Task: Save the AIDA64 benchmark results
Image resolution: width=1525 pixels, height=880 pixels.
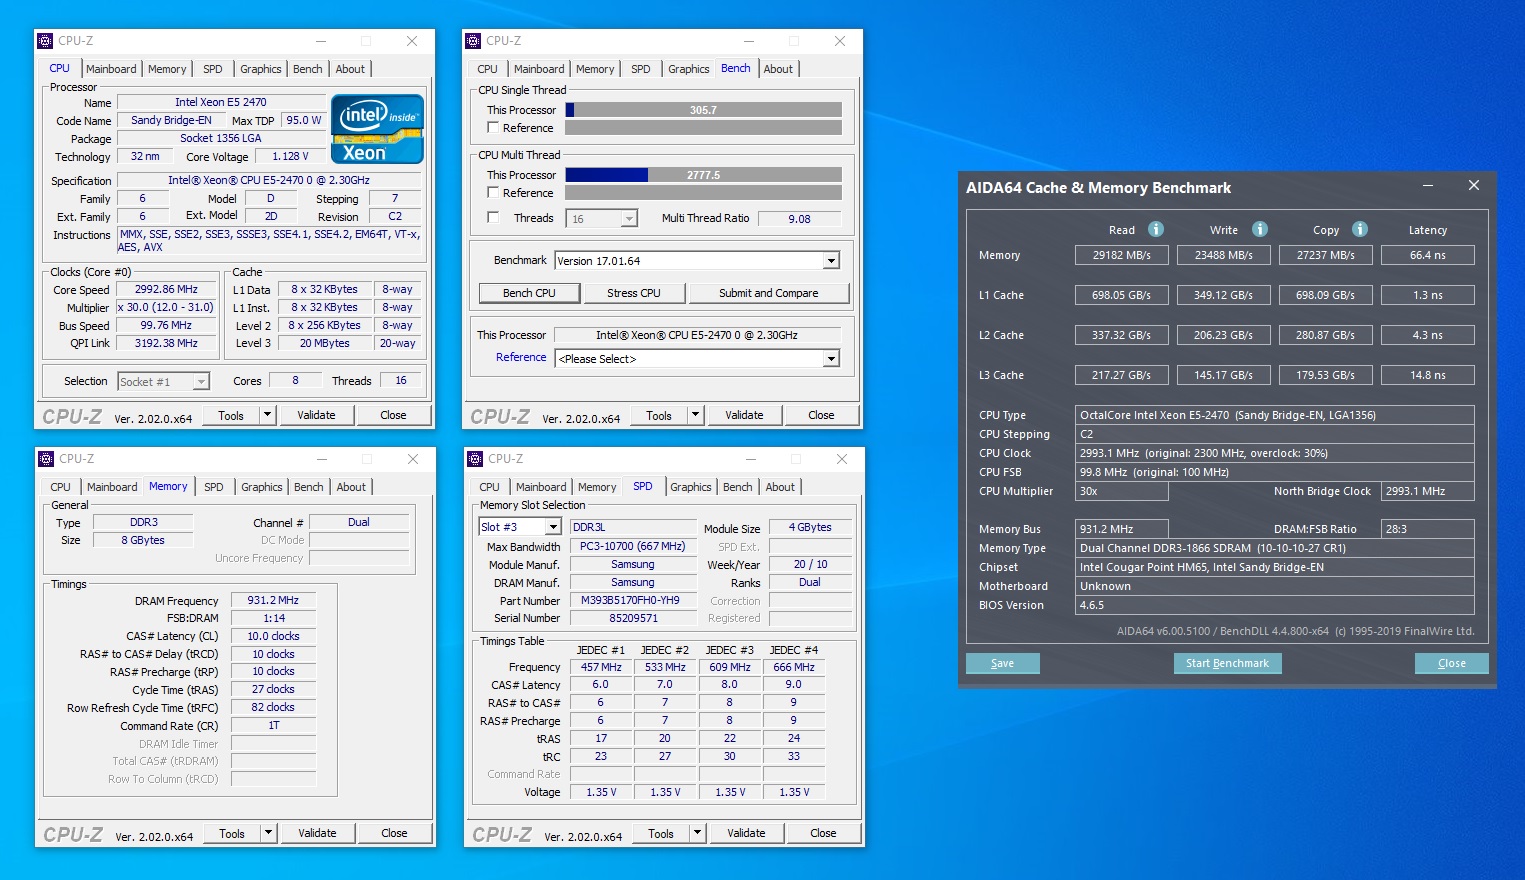Action: click(x=1002, y=663)
